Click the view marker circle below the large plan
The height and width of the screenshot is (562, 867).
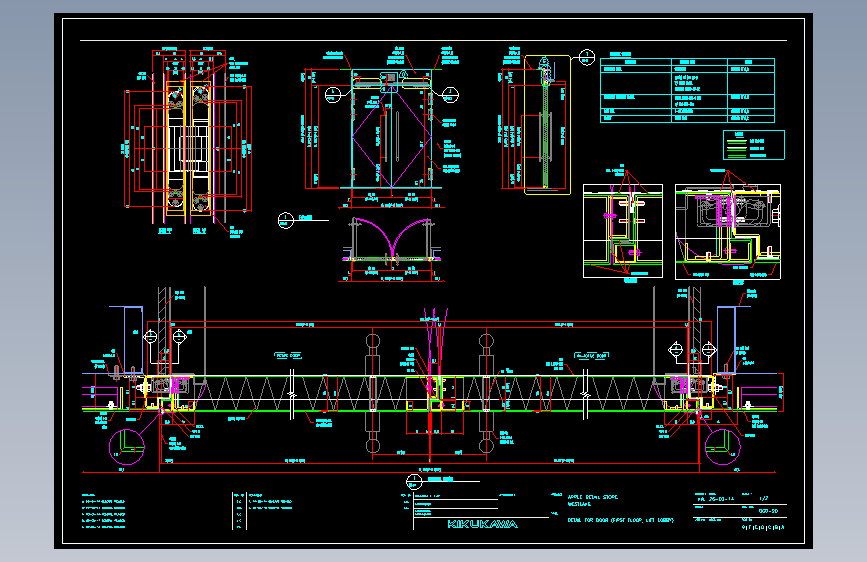point(414,482)
